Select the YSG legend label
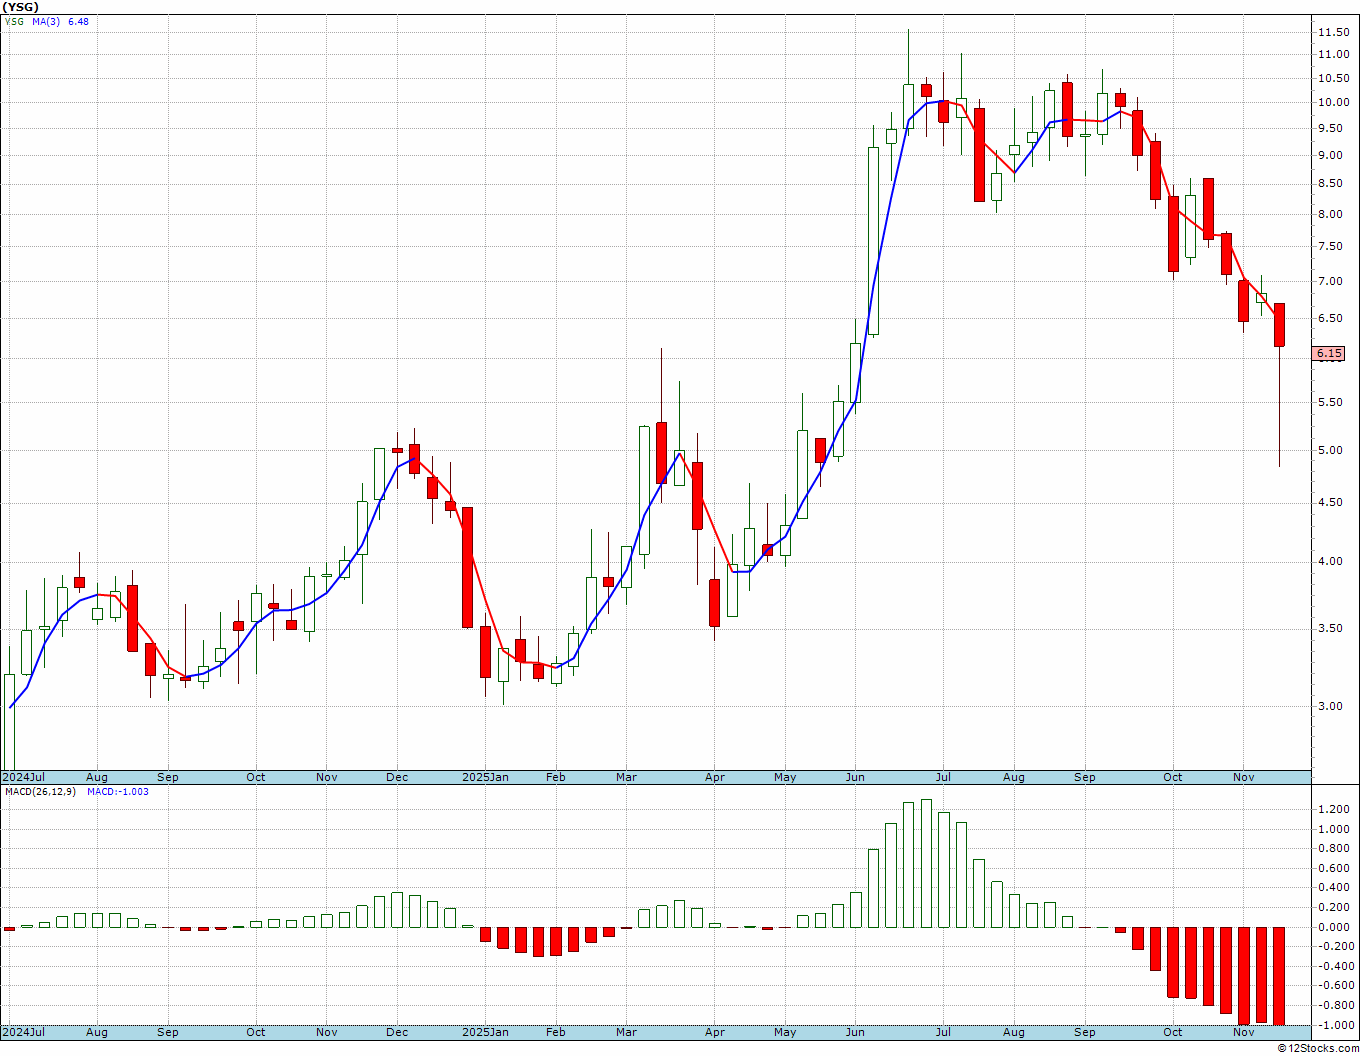This screenshot has height=1056, width=1360. coord(14,21)
